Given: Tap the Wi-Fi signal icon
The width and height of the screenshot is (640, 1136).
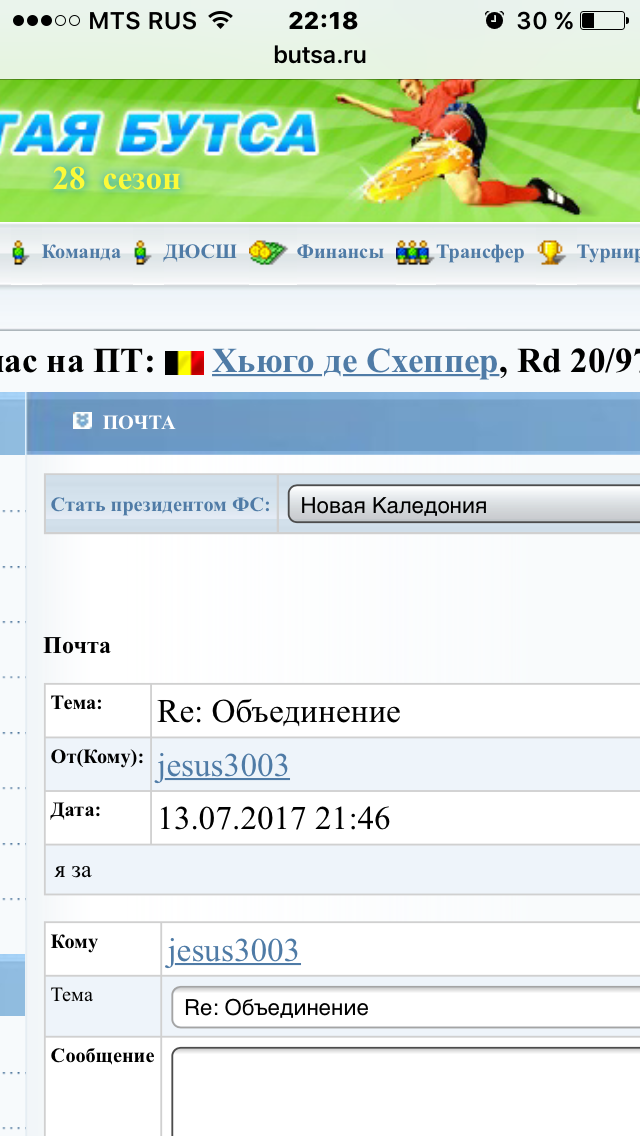Looking at the screenshot, I should point(221,21).
